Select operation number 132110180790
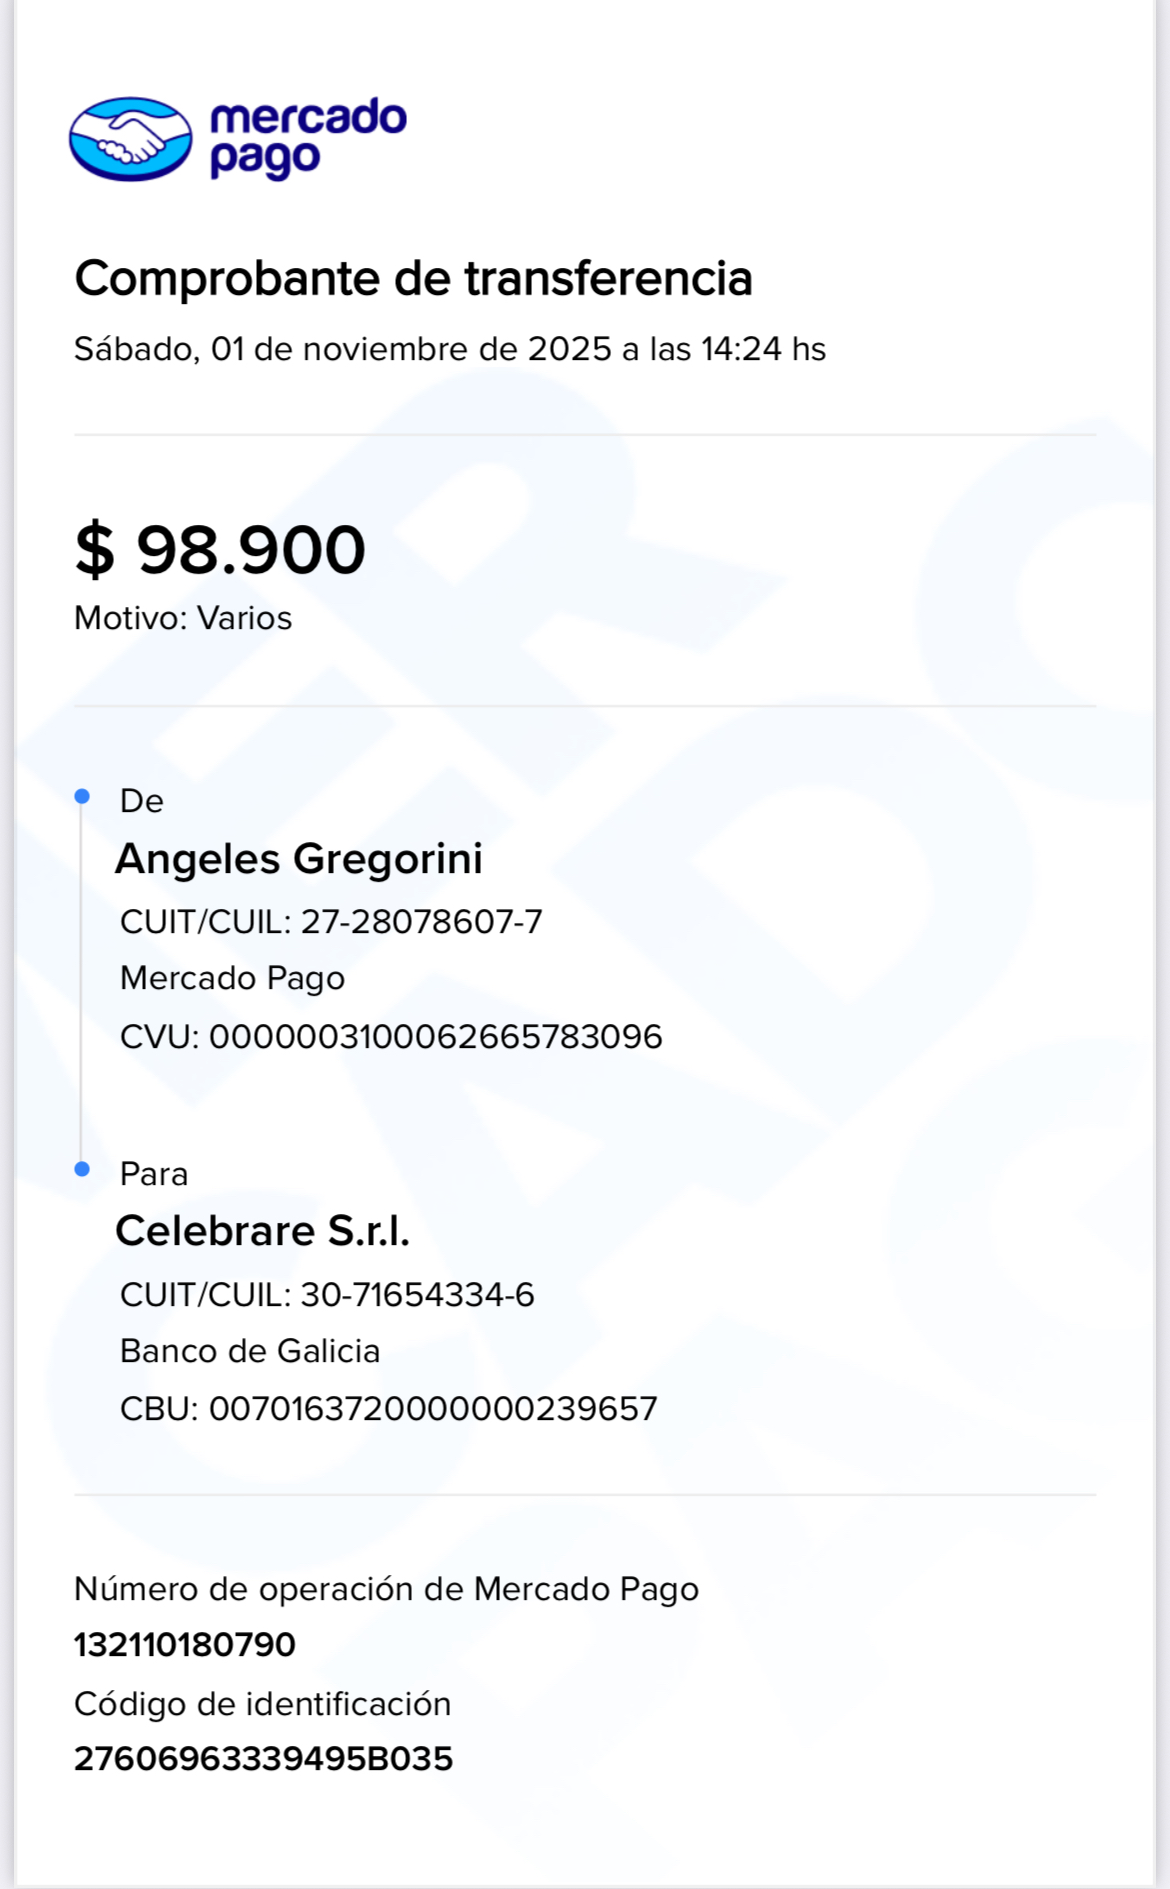 point(185,1645)
